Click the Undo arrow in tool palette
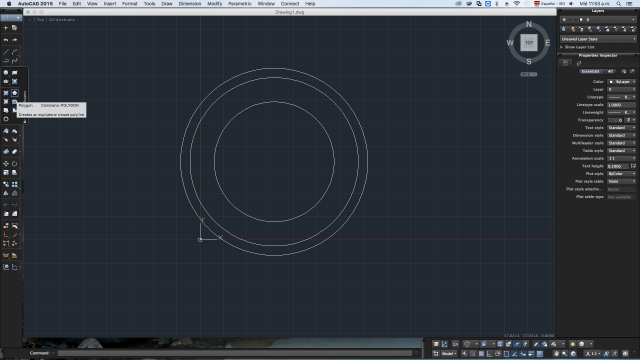The width and height of the screenshot is (640, 360). pos(6,40)
